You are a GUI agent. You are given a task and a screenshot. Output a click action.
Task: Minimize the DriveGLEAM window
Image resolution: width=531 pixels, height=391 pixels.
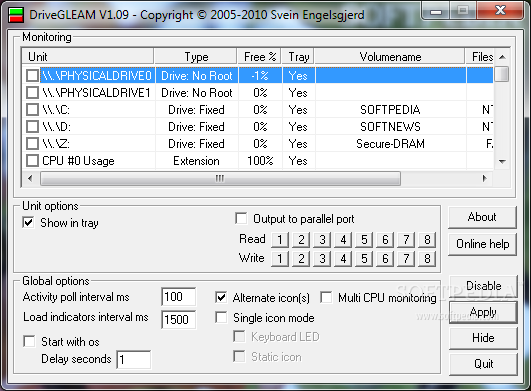tap(436, 11)
